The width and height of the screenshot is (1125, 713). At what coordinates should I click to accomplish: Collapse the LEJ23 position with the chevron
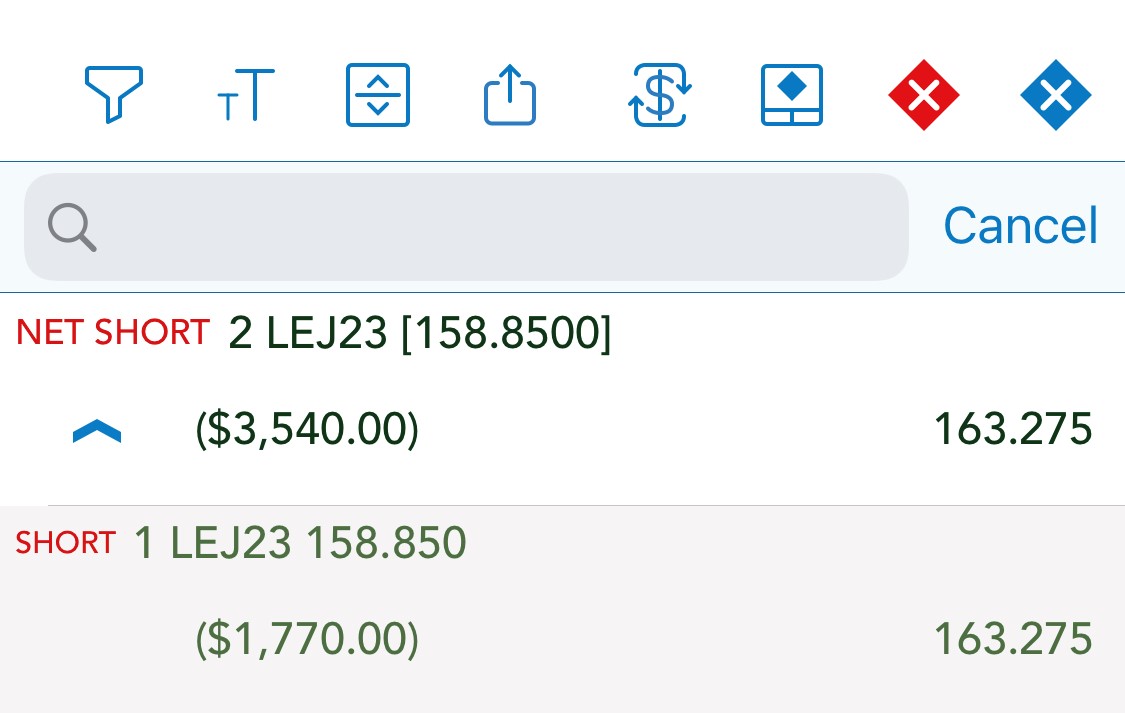point(97,432)
